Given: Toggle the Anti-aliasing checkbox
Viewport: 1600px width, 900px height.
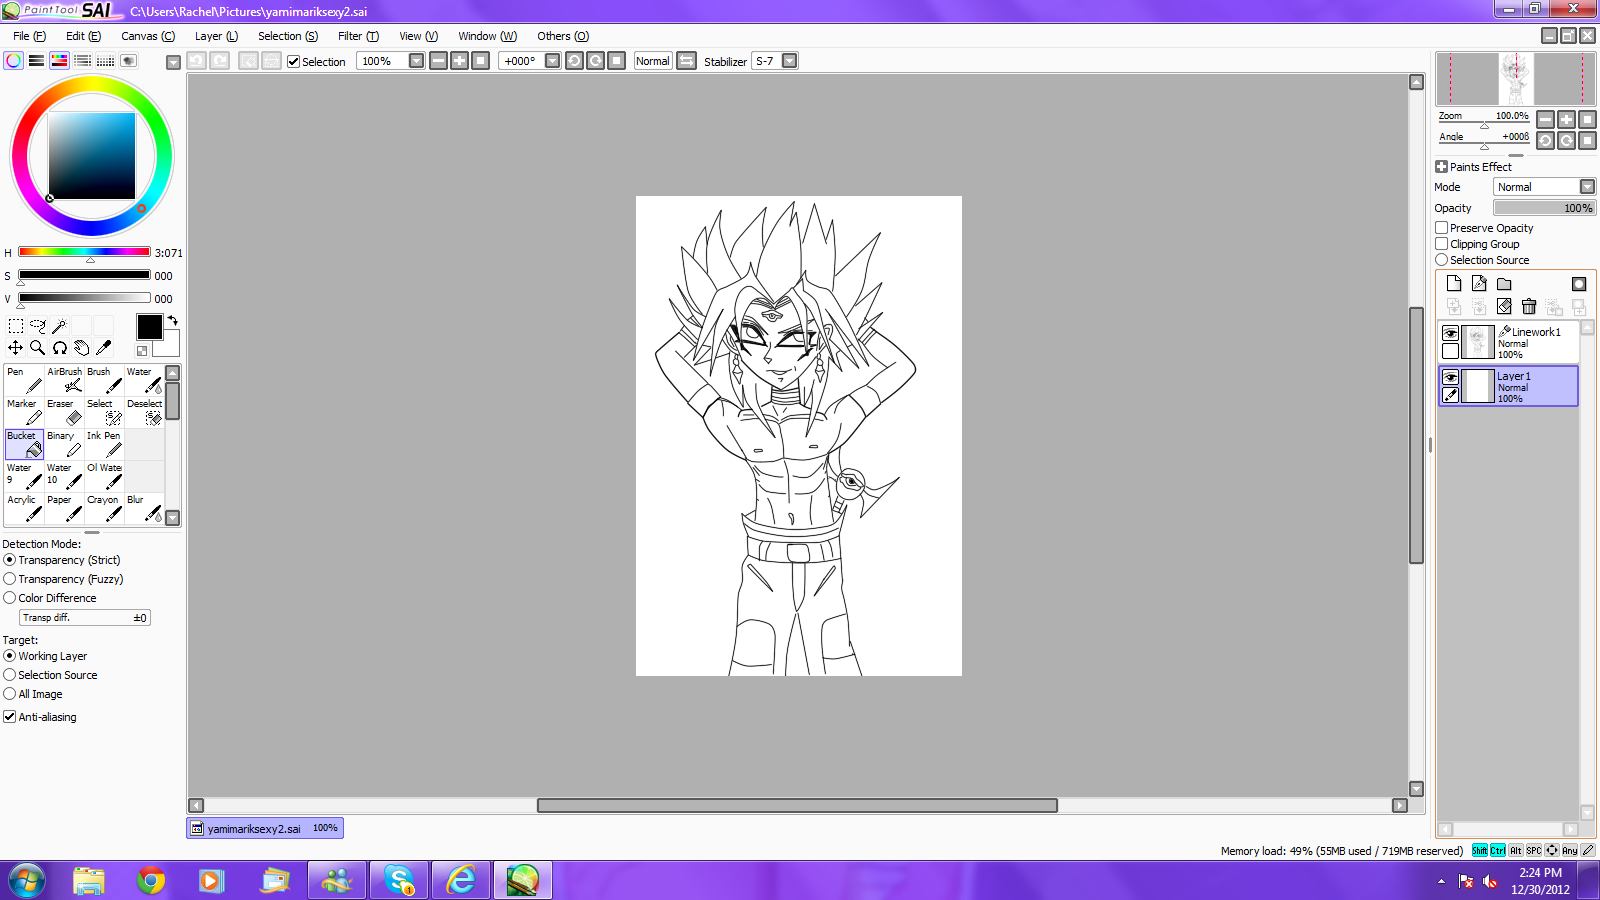Looking at the screenshot, I should [9, 717].
